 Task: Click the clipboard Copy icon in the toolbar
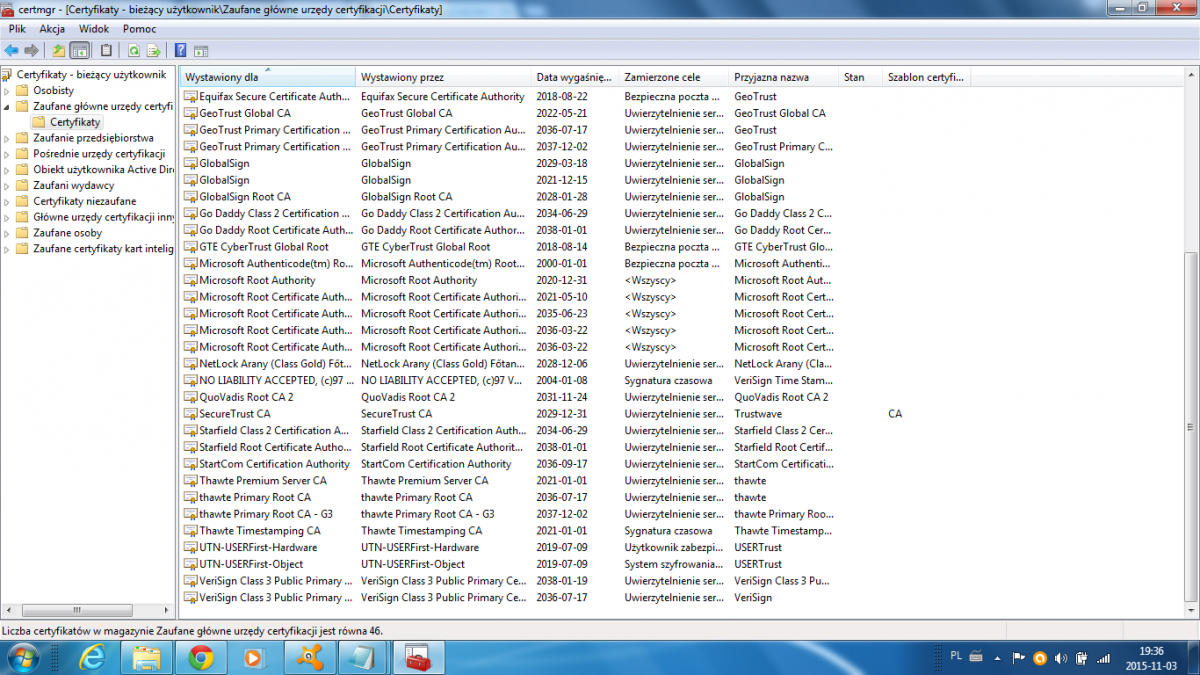coord(106,50)
